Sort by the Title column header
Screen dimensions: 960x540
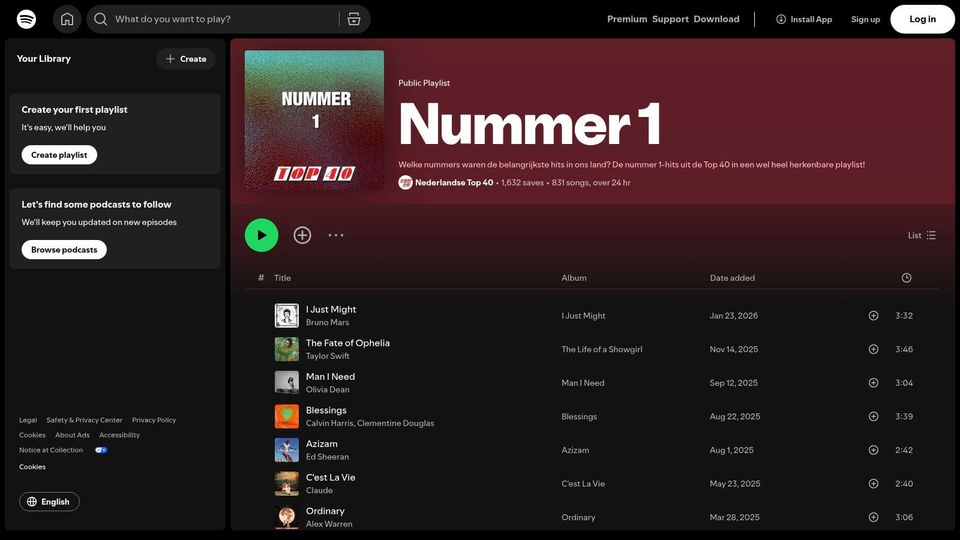[x=282, y=278]
